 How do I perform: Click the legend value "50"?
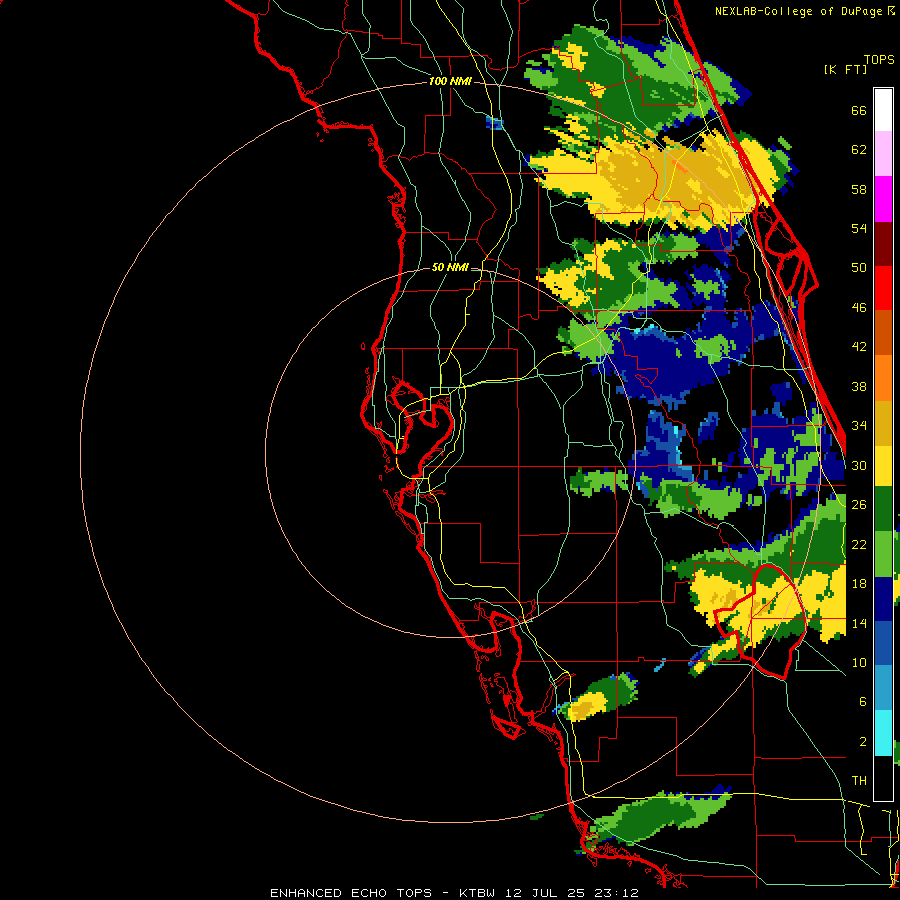[x=859, y=268]
